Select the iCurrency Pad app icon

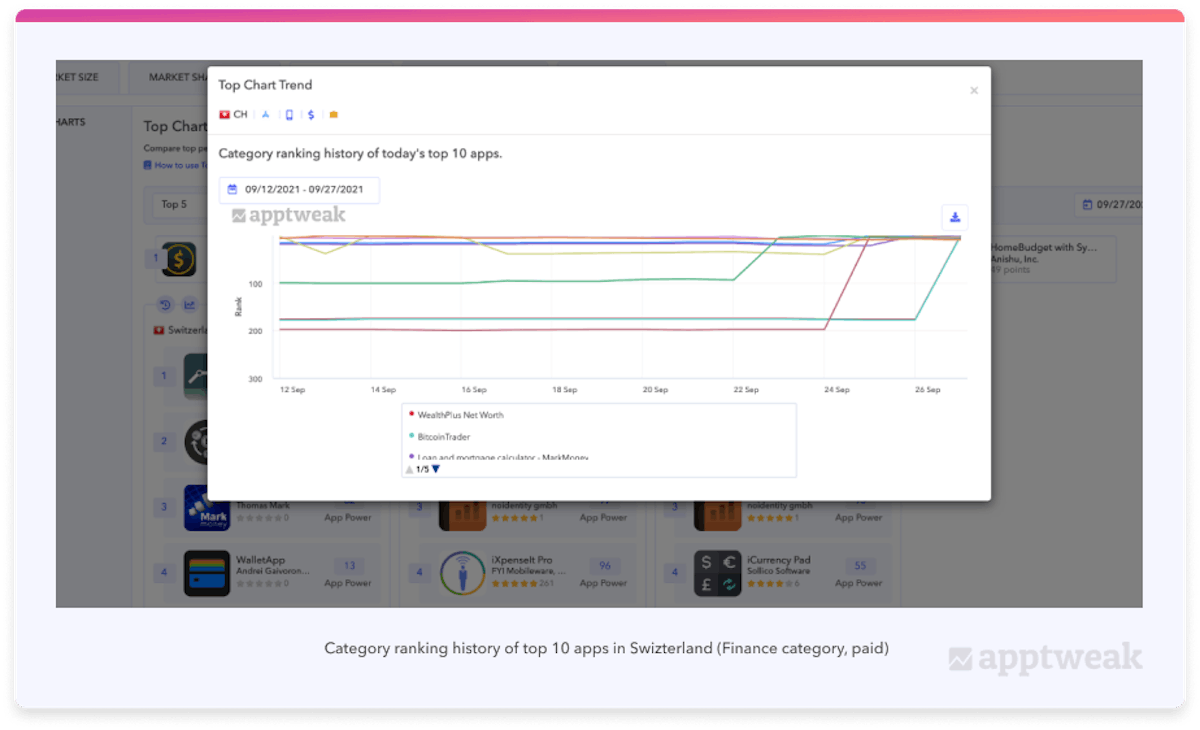tap(719, 573)
